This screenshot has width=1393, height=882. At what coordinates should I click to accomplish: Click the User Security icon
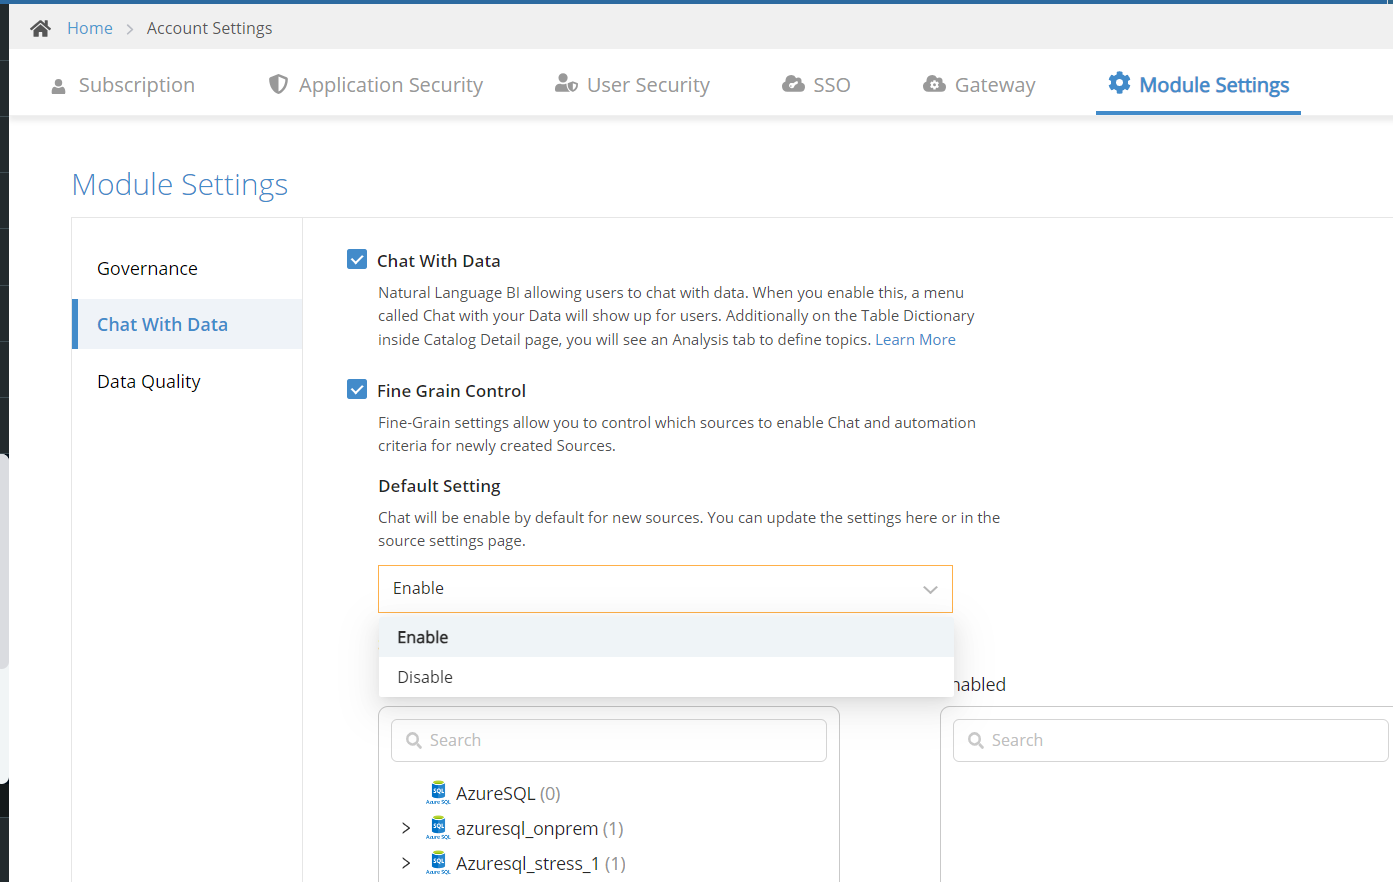point(566,84)
